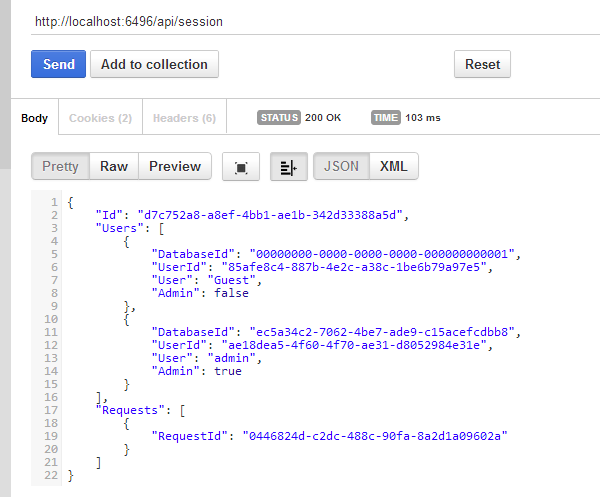Open the Headers (6) tab
This screenshot has width=600, height=497.
click(184, 118)
